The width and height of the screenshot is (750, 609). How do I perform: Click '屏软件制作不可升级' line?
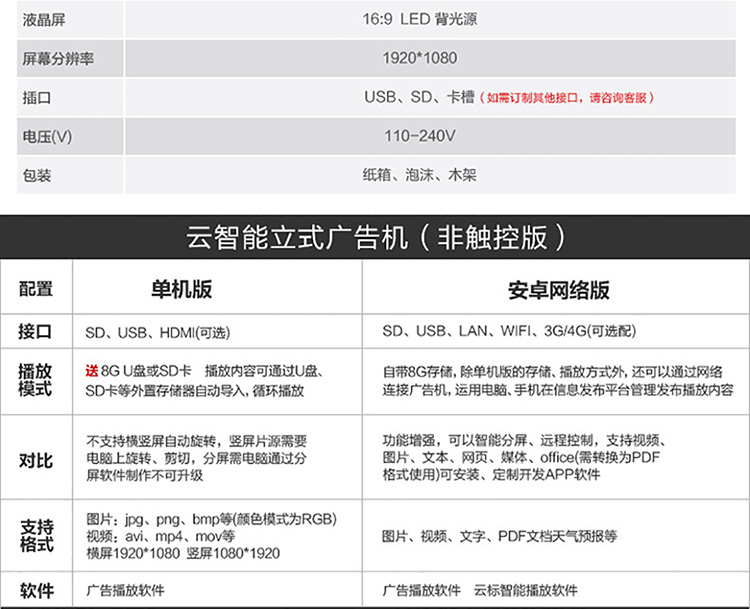144,476
